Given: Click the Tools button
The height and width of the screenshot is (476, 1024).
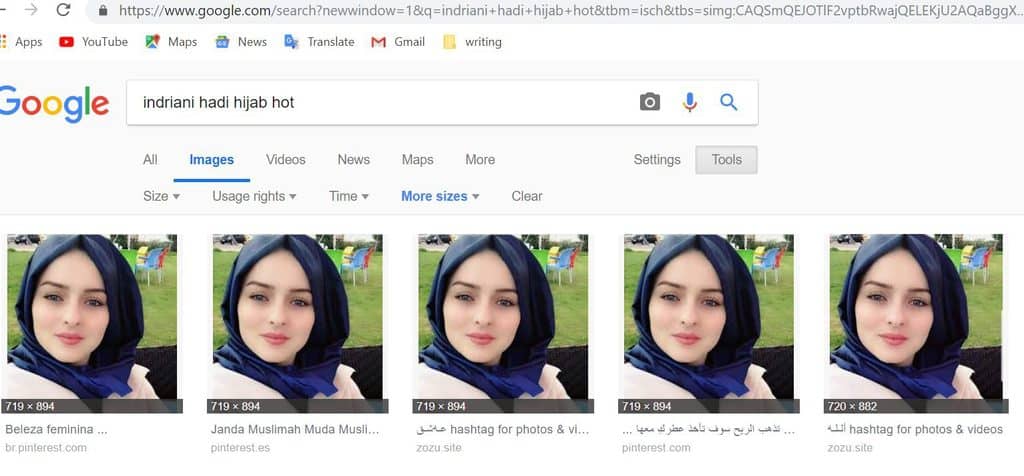Looking at the screenshot, I should coord(726,160).
